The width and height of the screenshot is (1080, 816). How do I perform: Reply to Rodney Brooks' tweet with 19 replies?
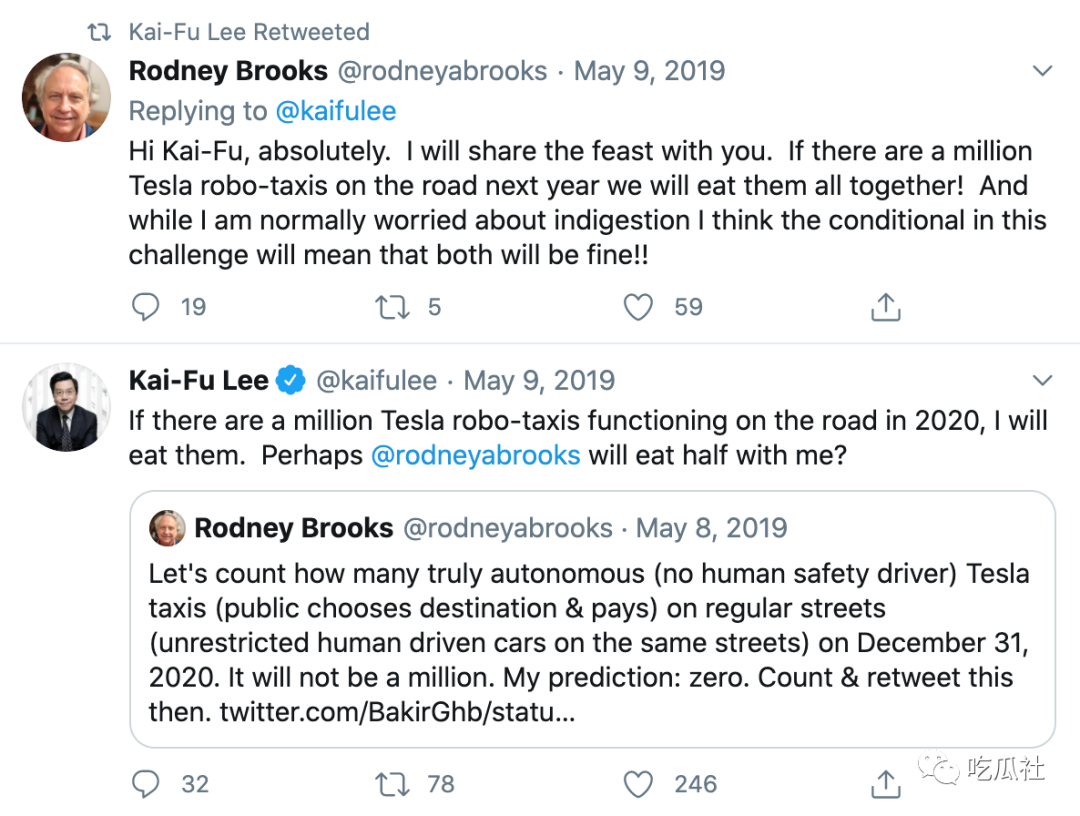coord(145,307)
